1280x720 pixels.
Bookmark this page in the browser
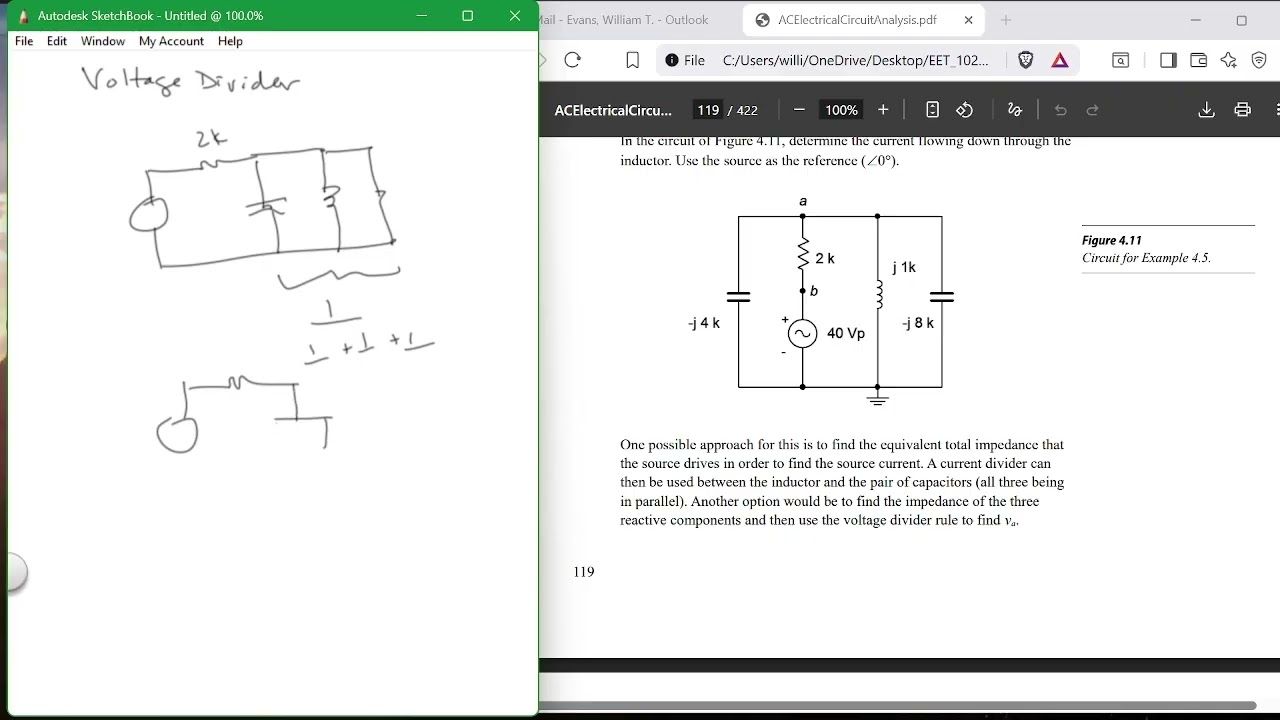click(632, 60)
